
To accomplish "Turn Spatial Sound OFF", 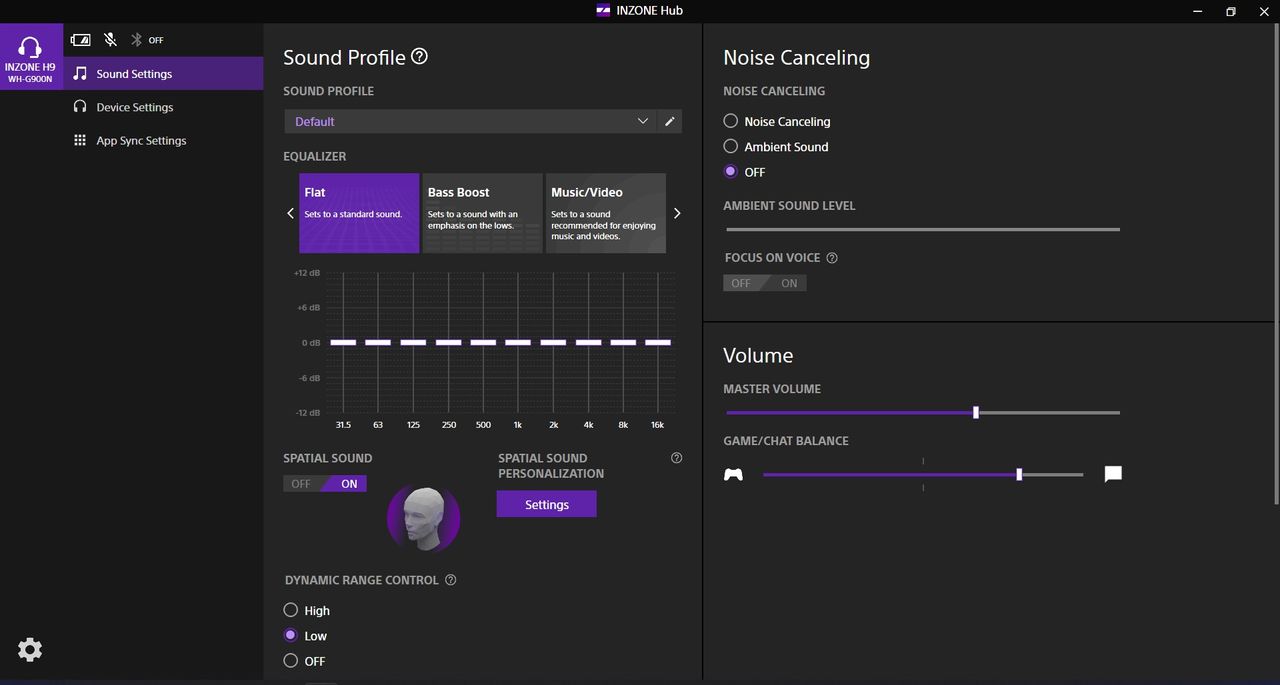I will (x=301, y=484).
